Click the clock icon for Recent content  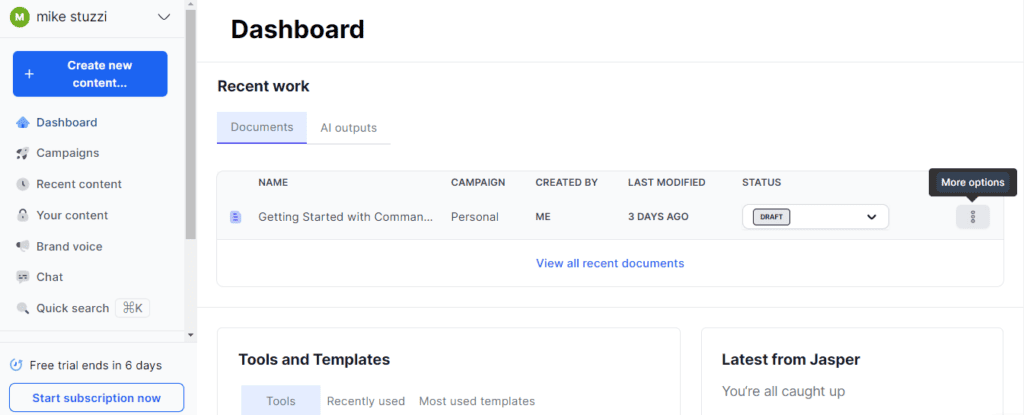23,184
